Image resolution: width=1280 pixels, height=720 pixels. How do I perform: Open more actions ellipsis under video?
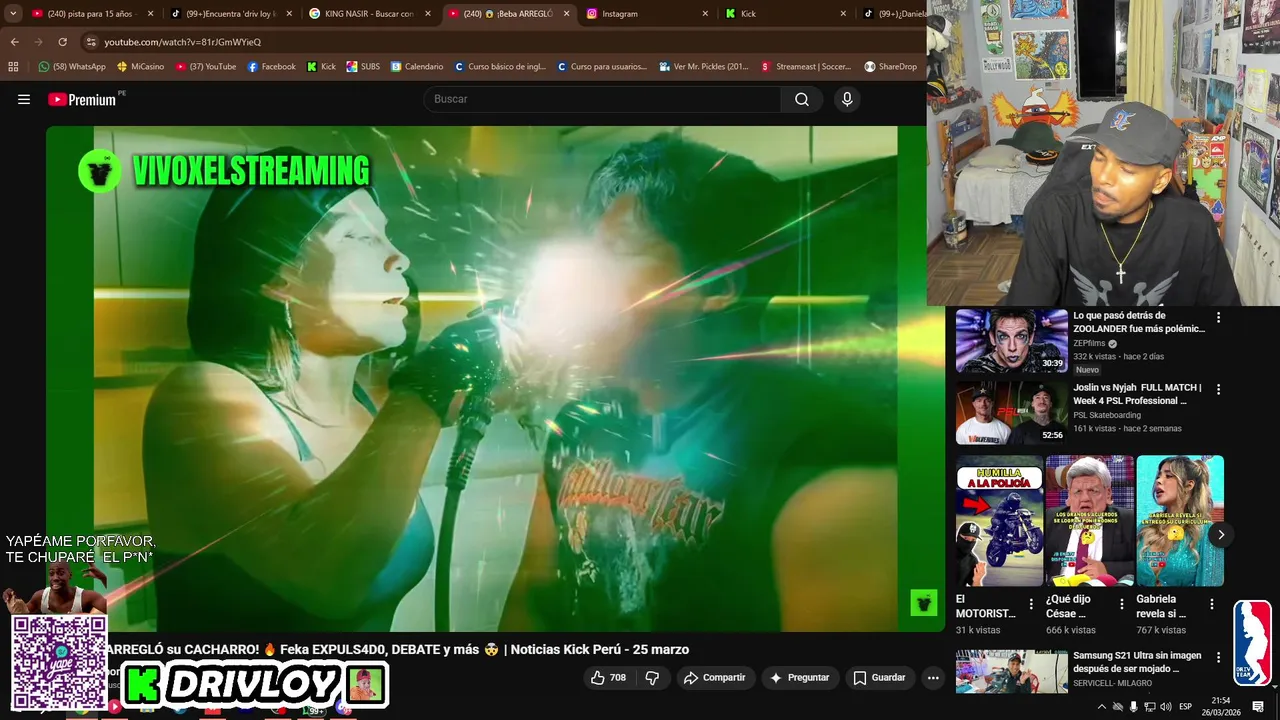click(933, 678)
